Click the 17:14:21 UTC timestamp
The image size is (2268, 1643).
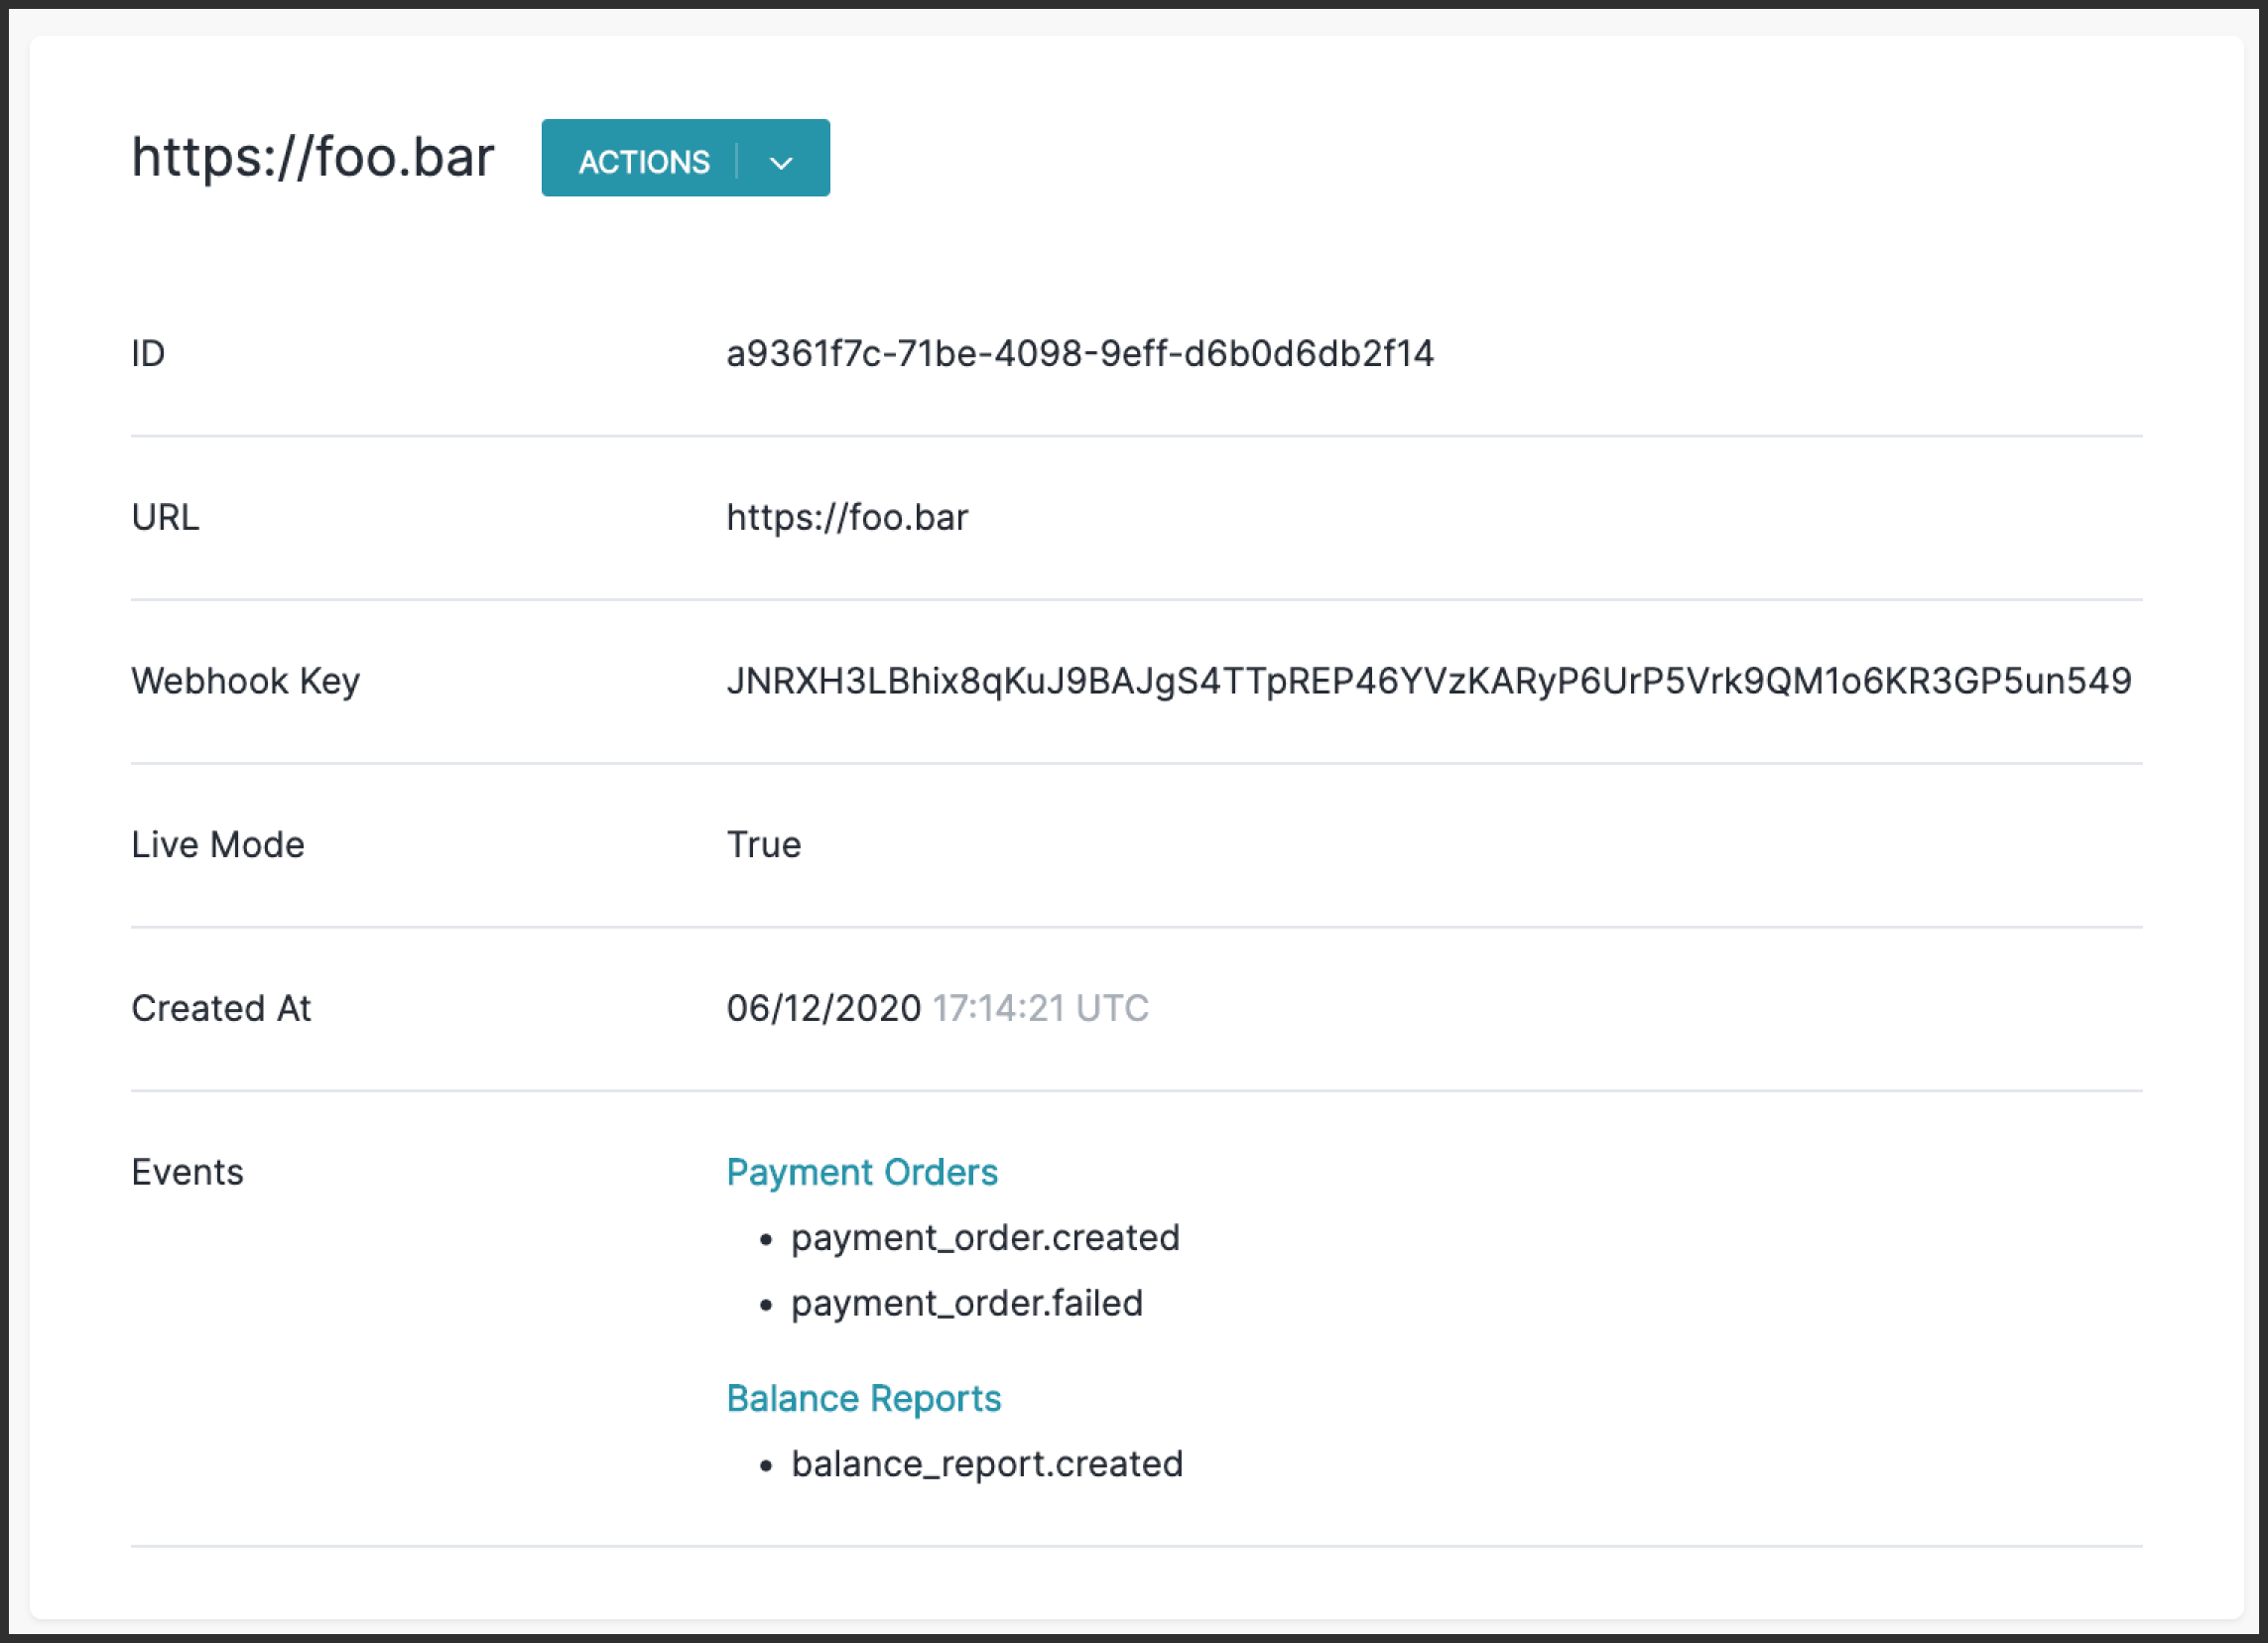click(x=1040, y=1008)
